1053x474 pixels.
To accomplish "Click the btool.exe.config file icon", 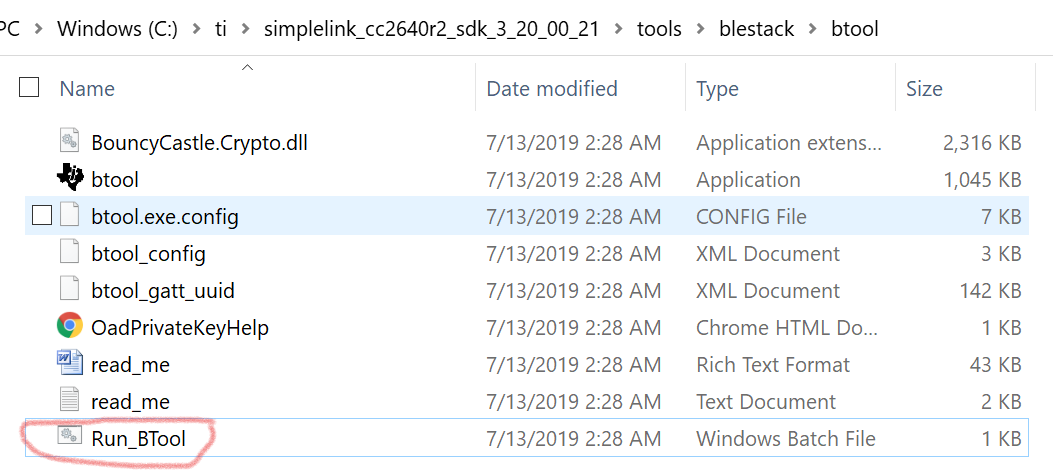I will pos(69,216).
